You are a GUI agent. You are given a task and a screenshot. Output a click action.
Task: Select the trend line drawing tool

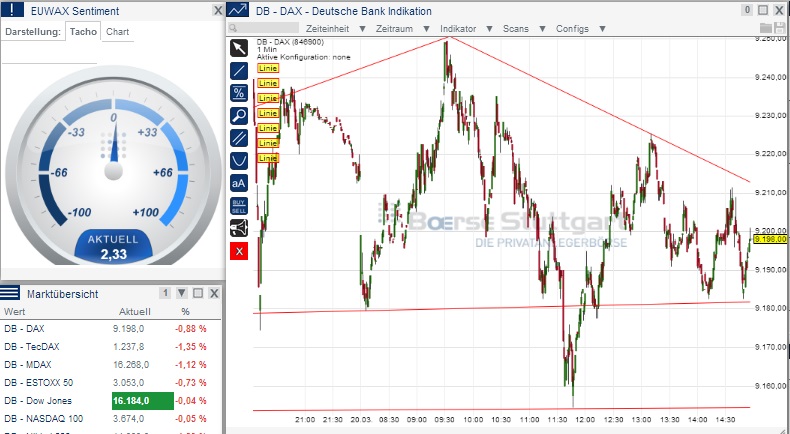coord(239,71)
